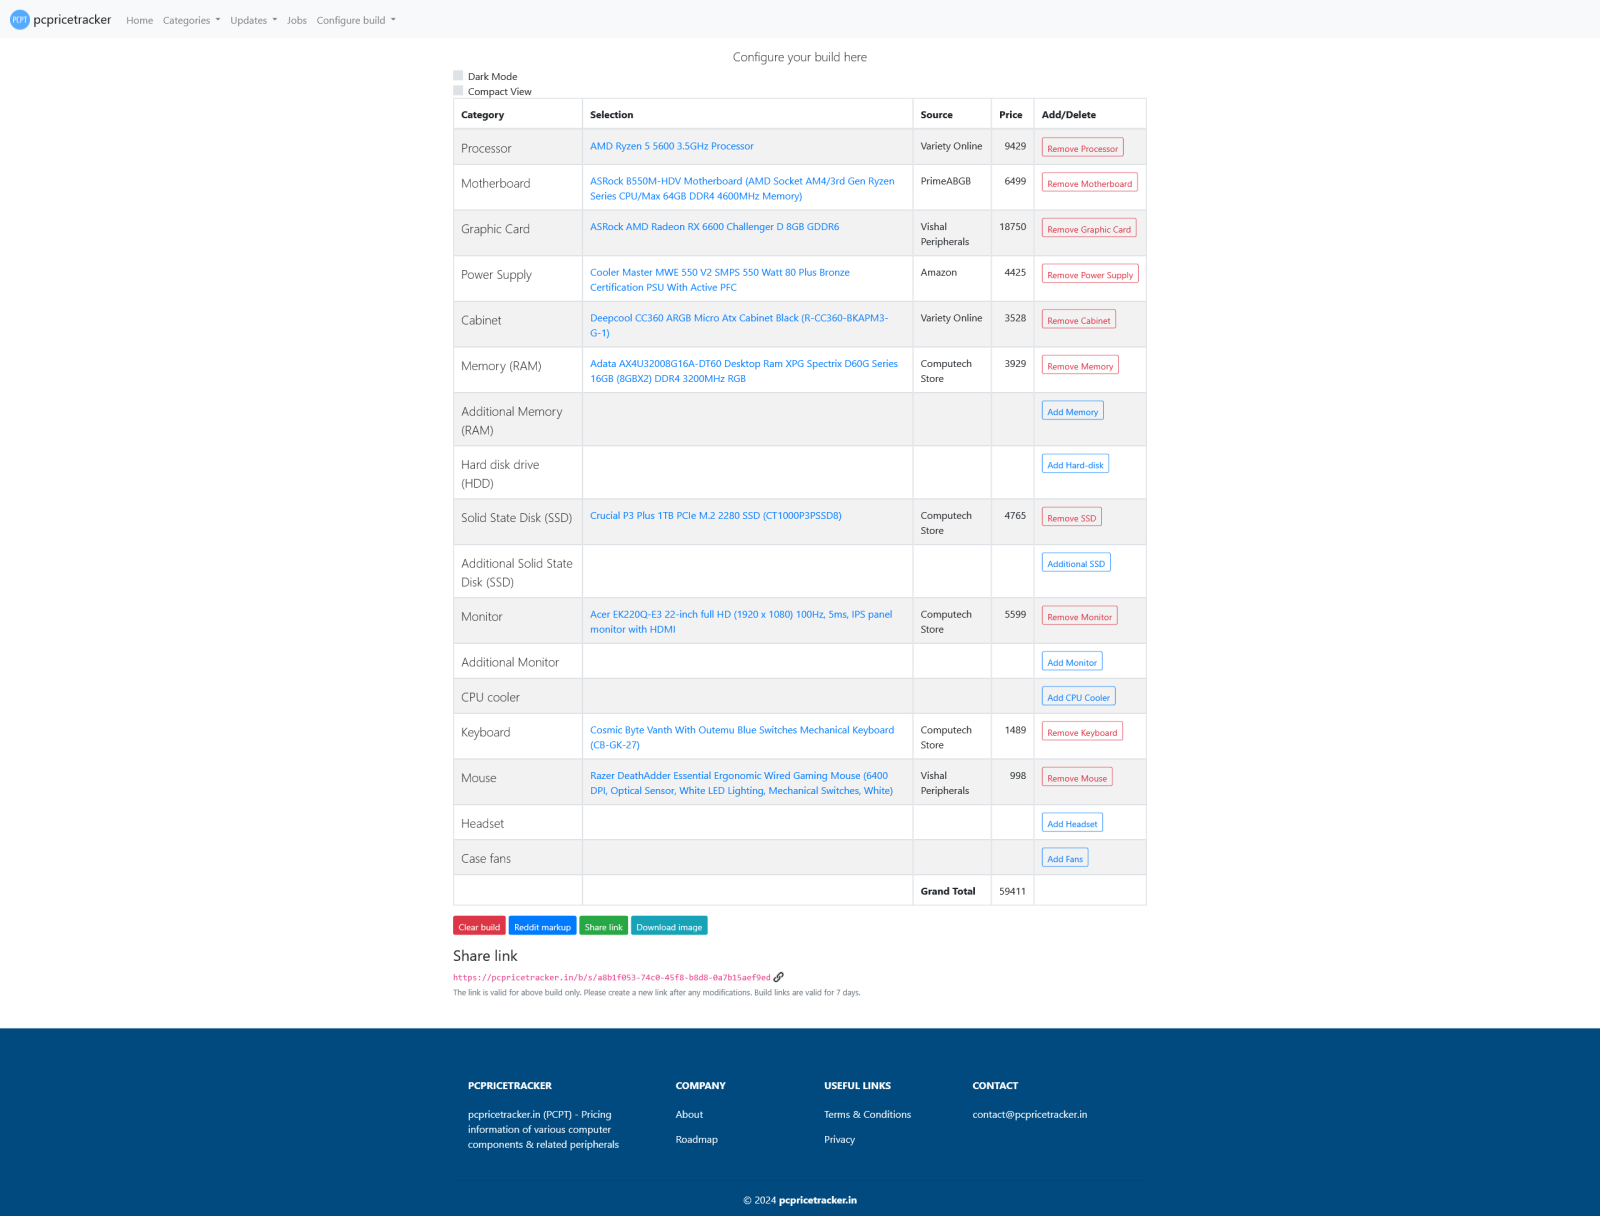The image size is (1600, 1216).
Task: Open Cooler Master MWE 550 PSU link
Action: pyautogui.click(x=720, y=279)
